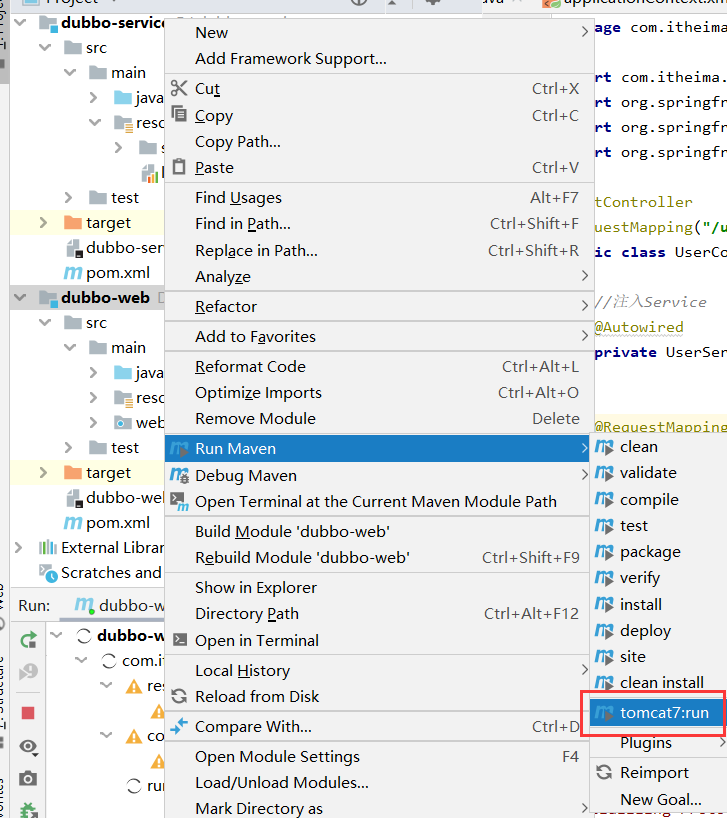Click the red Stop icon in Run panel
The width and height of the screenshot is (727, 818).
pyautogui.click(x=28, y=713)
